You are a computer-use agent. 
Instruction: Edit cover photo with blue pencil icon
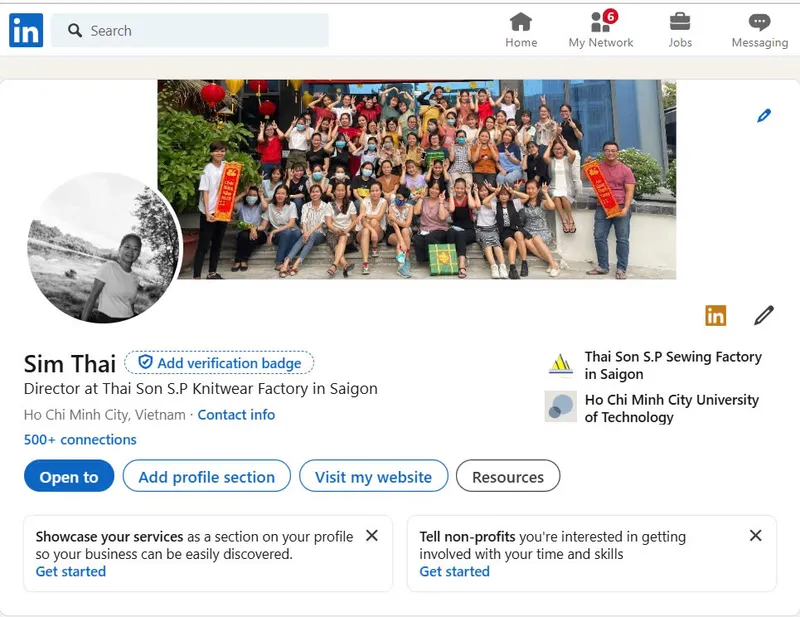764,116
